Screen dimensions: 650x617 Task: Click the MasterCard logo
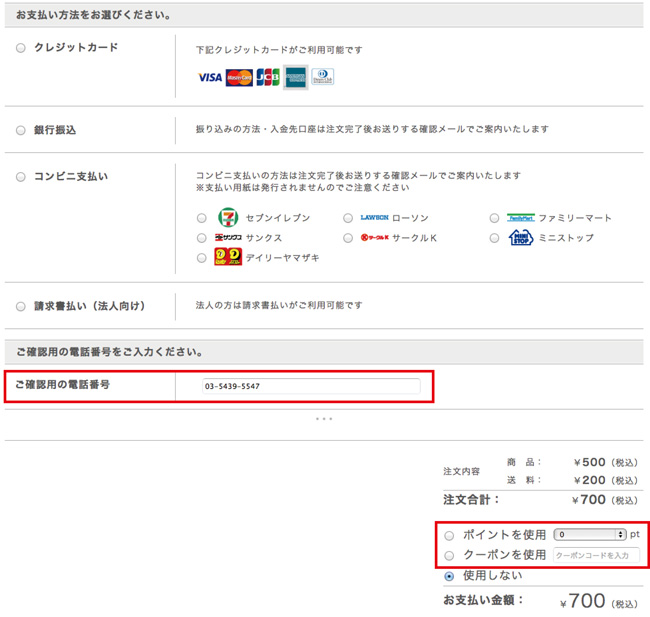pos(239,77)
